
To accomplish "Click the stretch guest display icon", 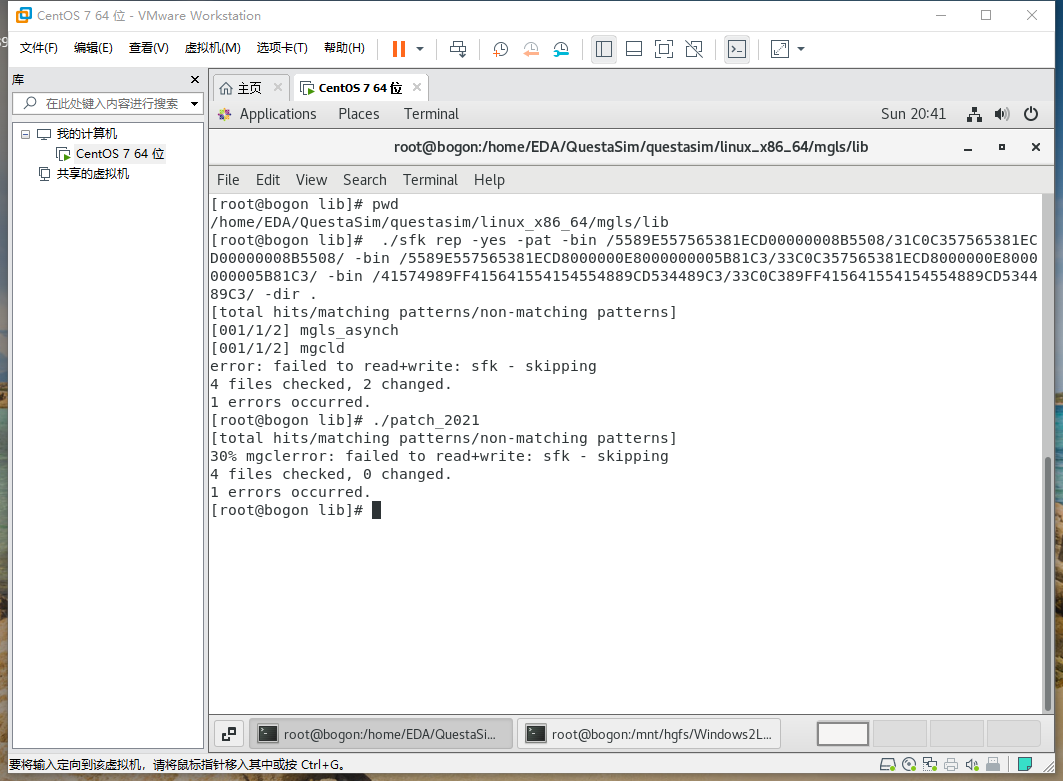I will tap(780, 49).
